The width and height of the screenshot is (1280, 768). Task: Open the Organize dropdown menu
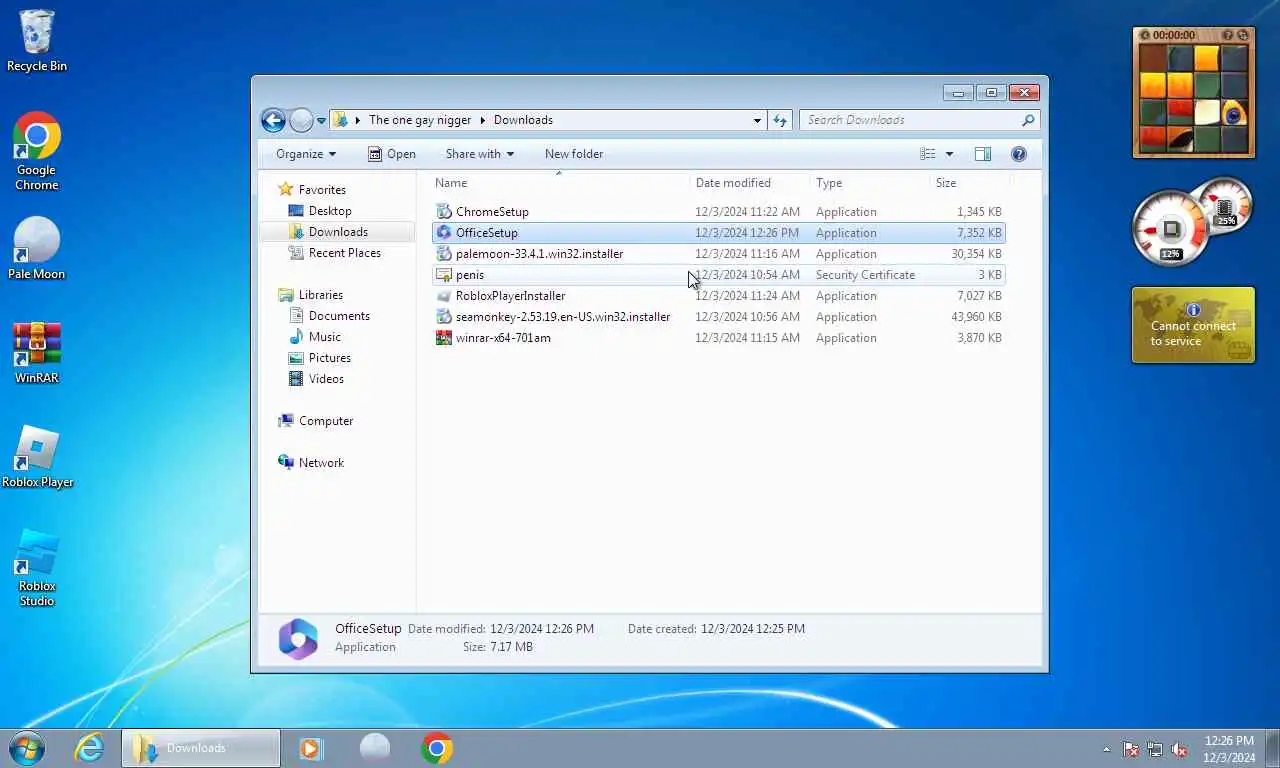point(306,154)
